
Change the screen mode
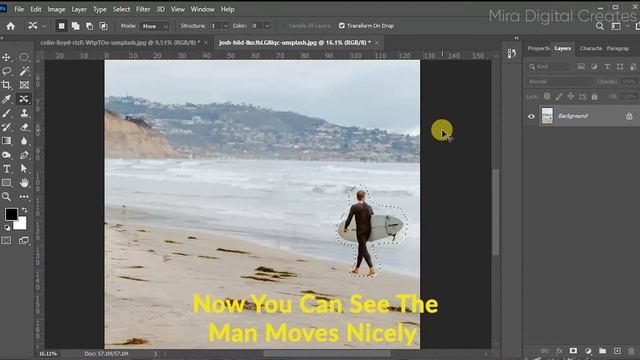click(24, 240)
